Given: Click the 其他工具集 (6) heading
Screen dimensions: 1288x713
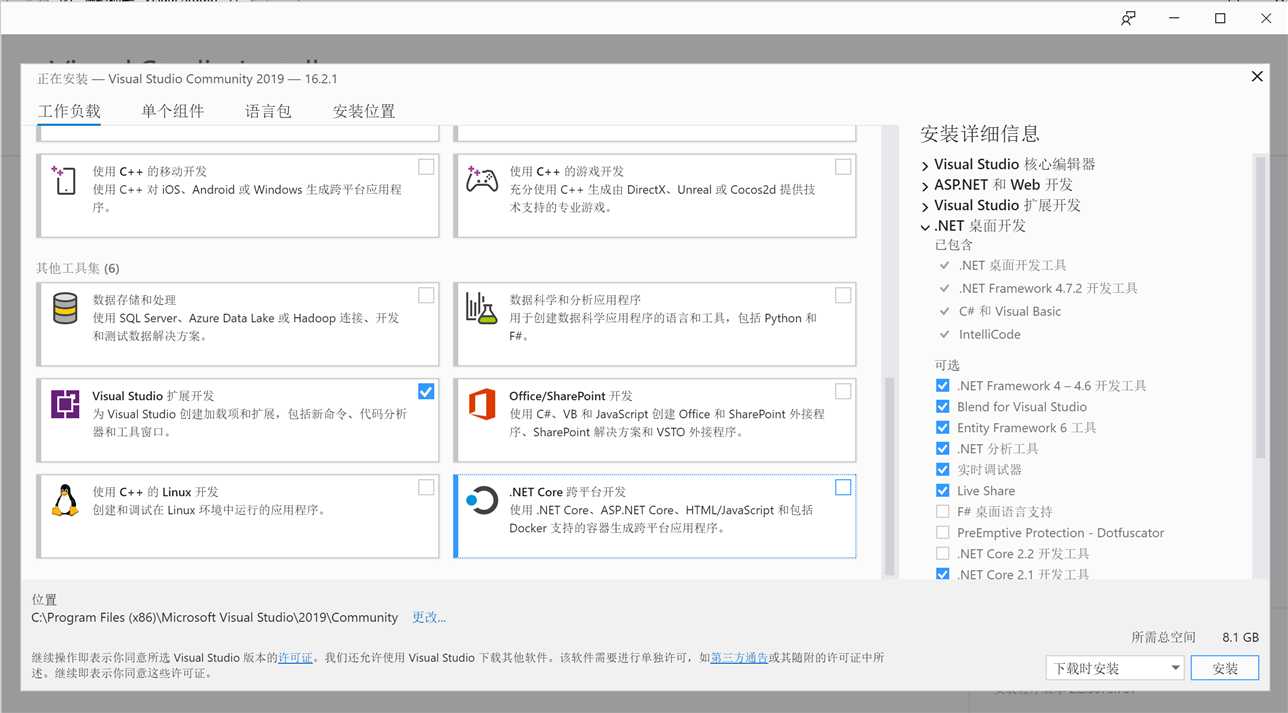Looking at the screenshot, I should coord(78,268).
